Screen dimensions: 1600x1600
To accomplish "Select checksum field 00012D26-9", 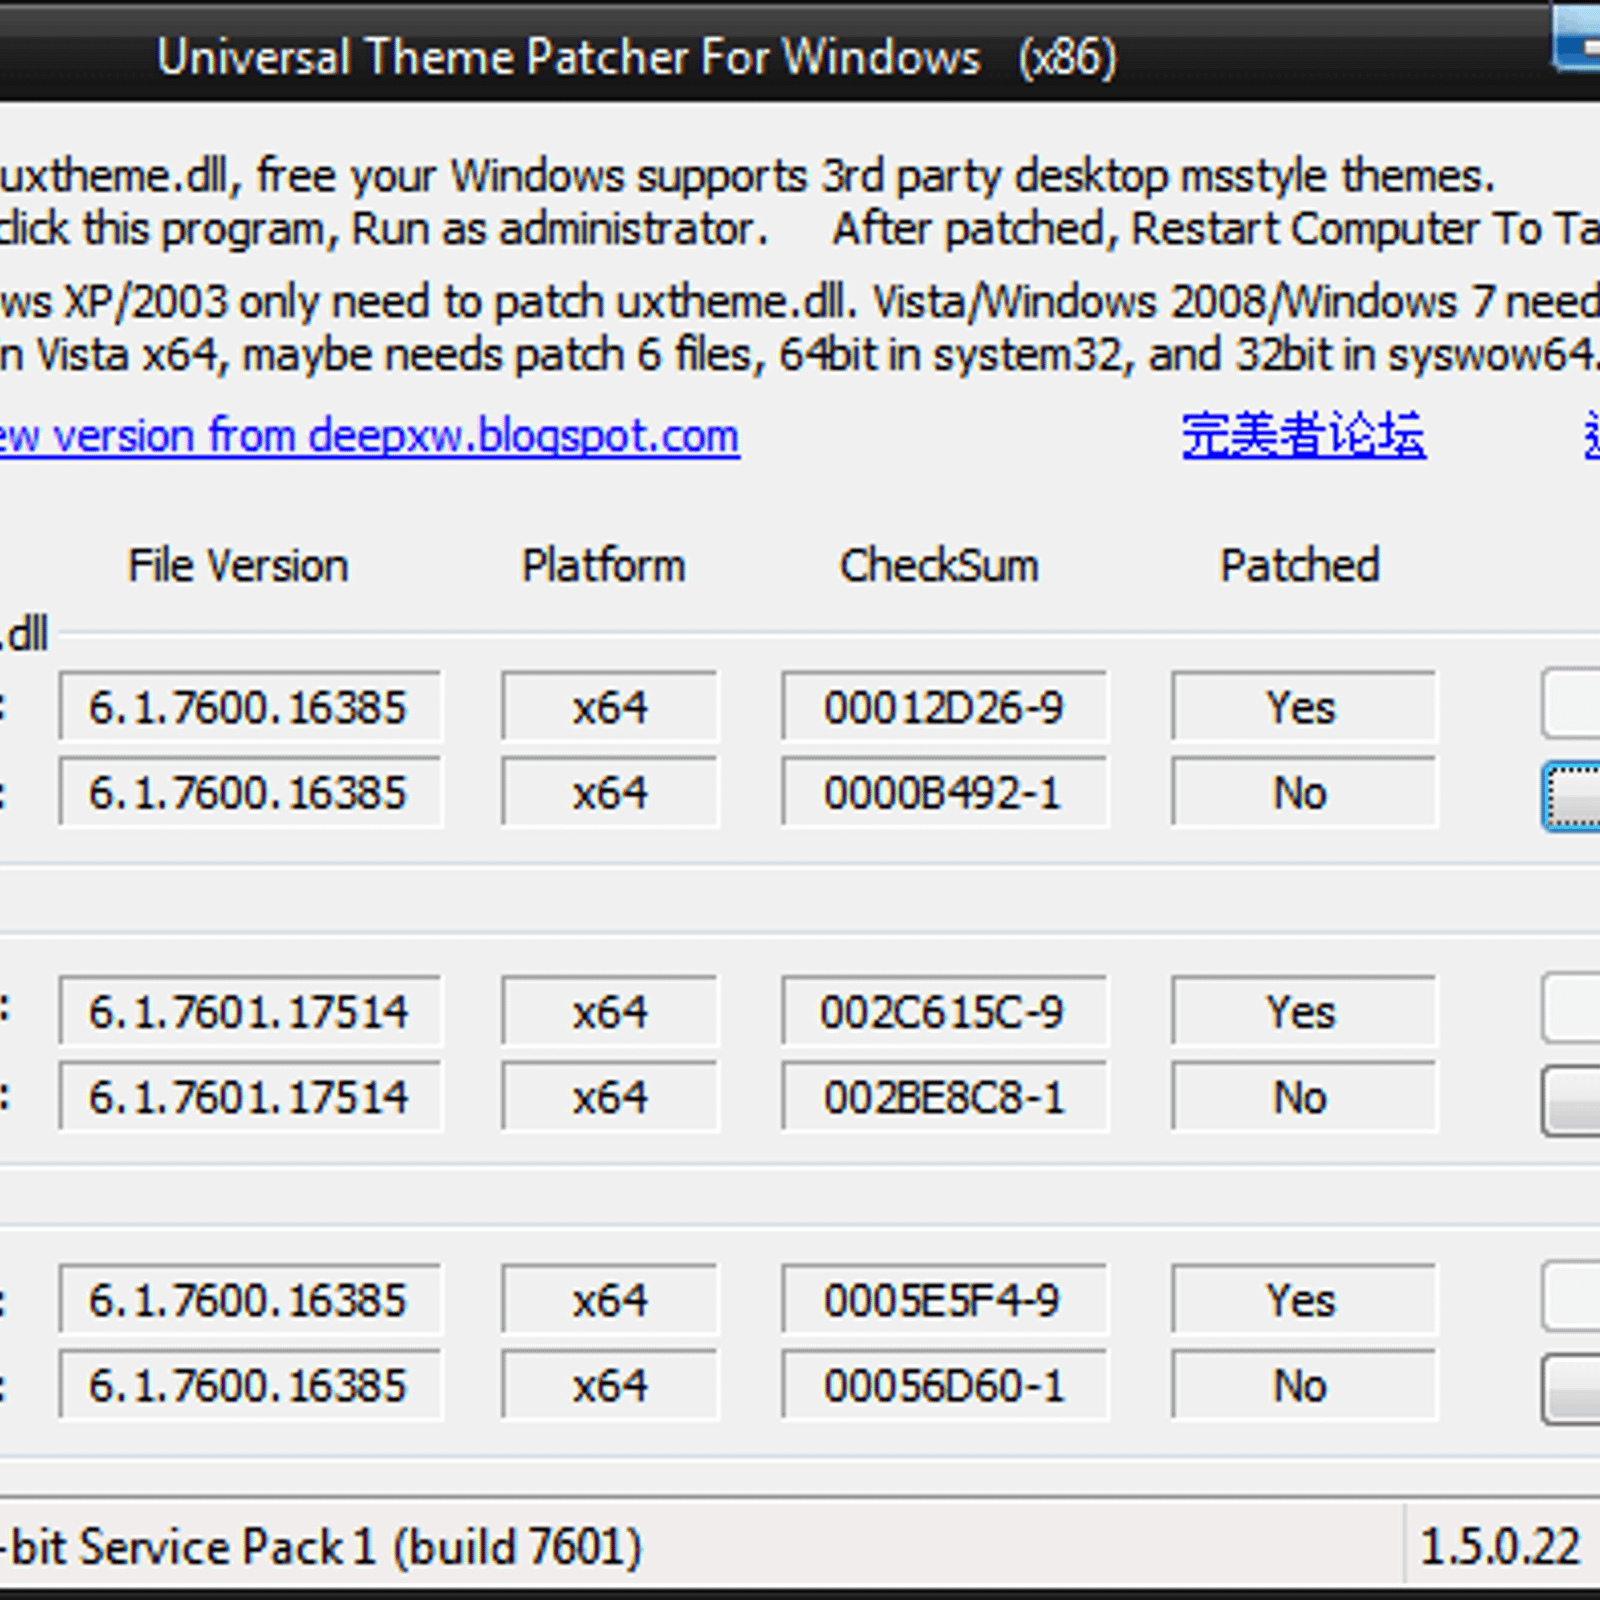I will 944,707.
